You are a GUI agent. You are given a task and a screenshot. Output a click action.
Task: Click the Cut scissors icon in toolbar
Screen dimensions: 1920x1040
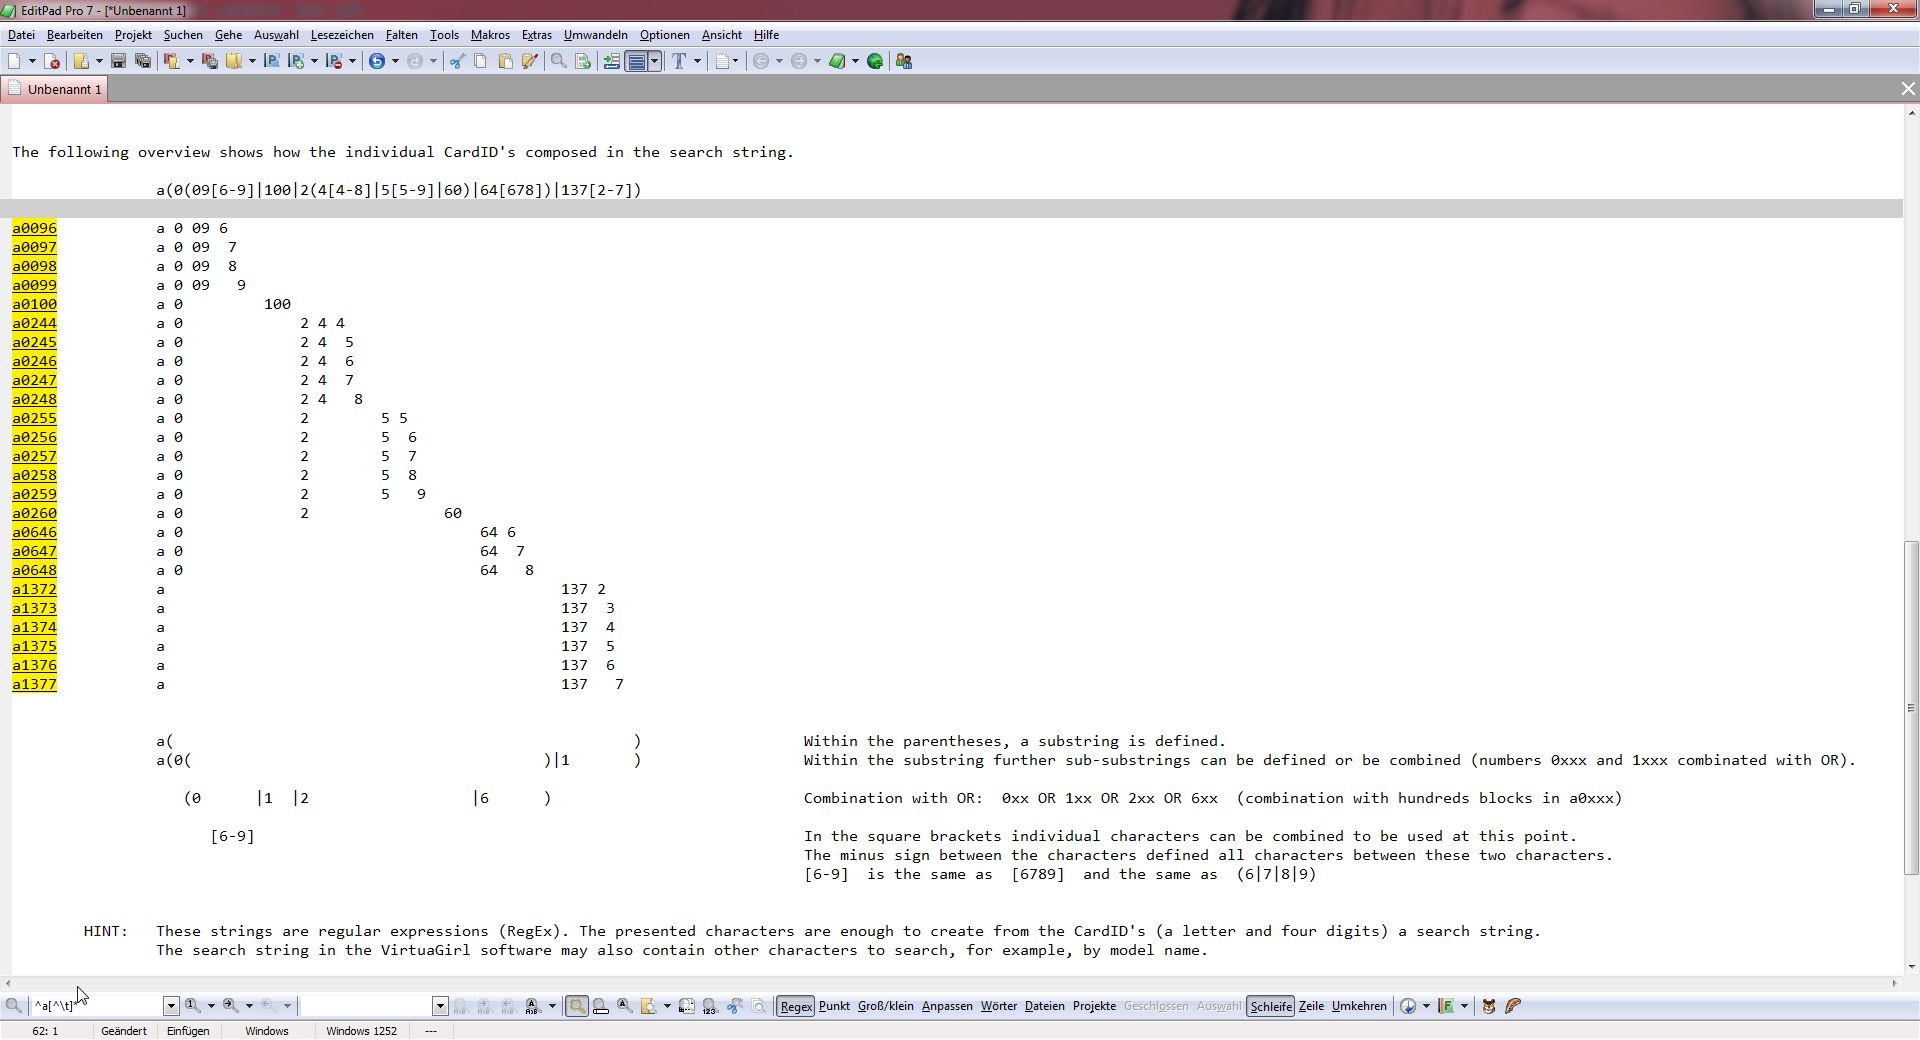[457, 61]
